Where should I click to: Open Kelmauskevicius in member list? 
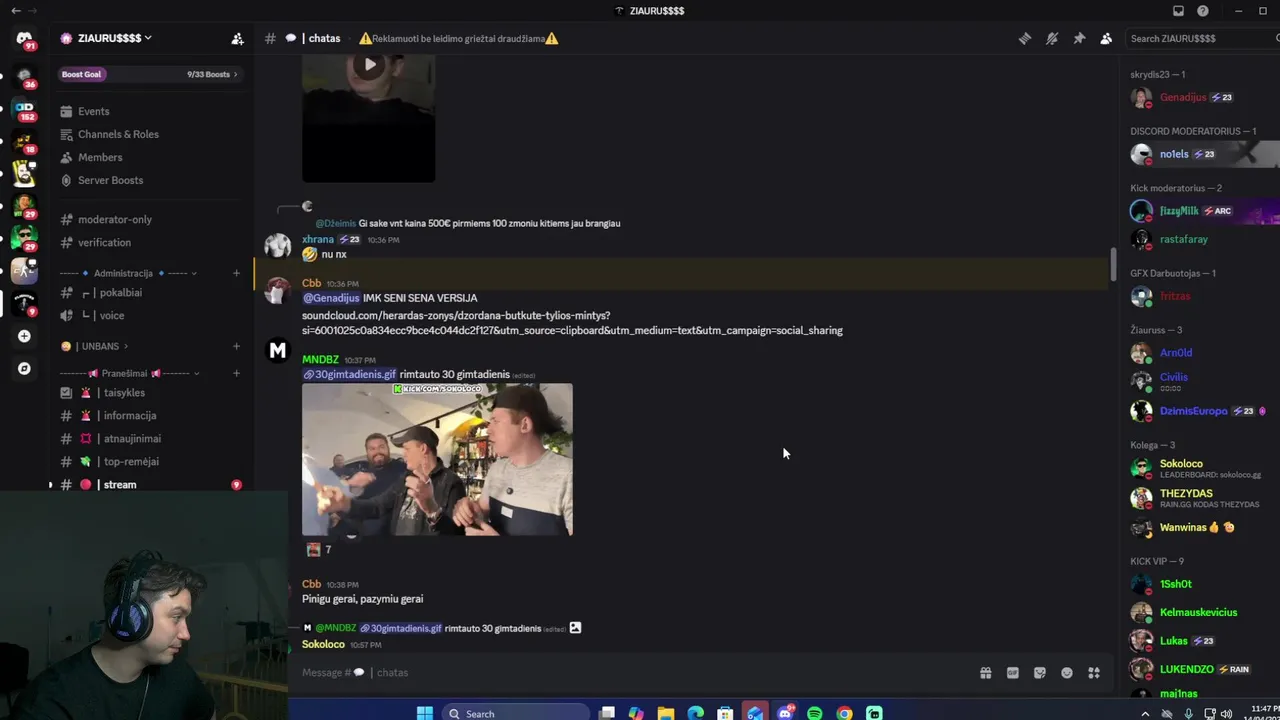click(x=1198, y=612)
